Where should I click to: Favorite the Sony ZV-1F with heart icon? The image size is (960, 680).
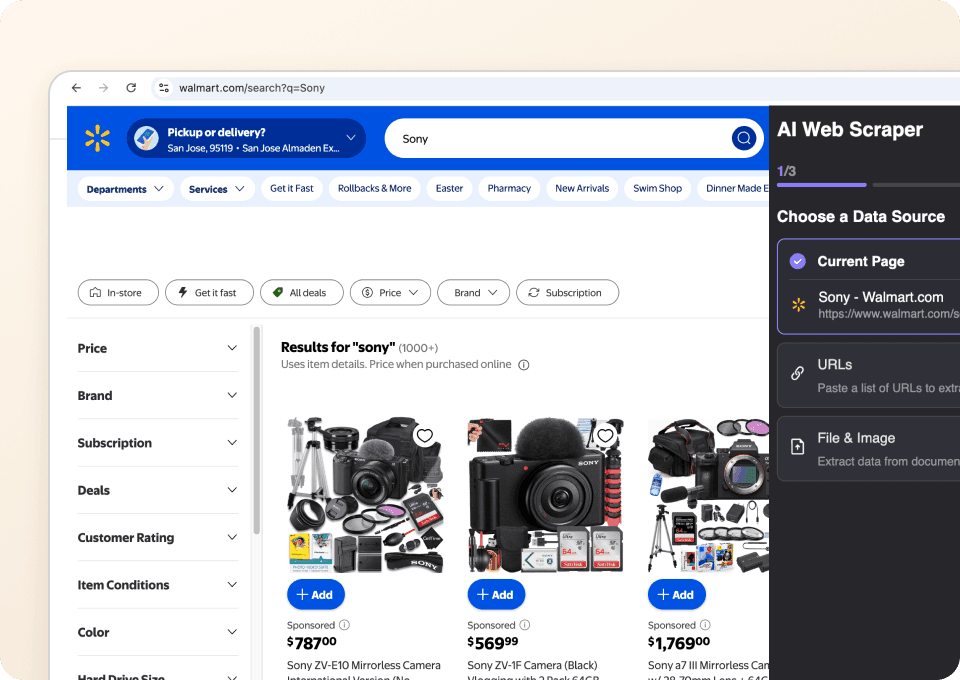click(x=605, y=436)
